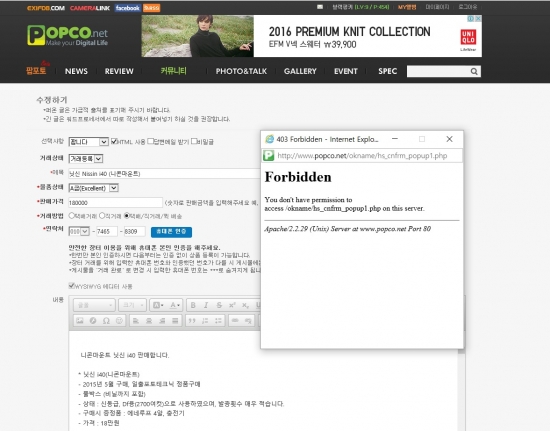Go to the REVIEW section
This screenshot has width=550, height=431.
point(119,71)
